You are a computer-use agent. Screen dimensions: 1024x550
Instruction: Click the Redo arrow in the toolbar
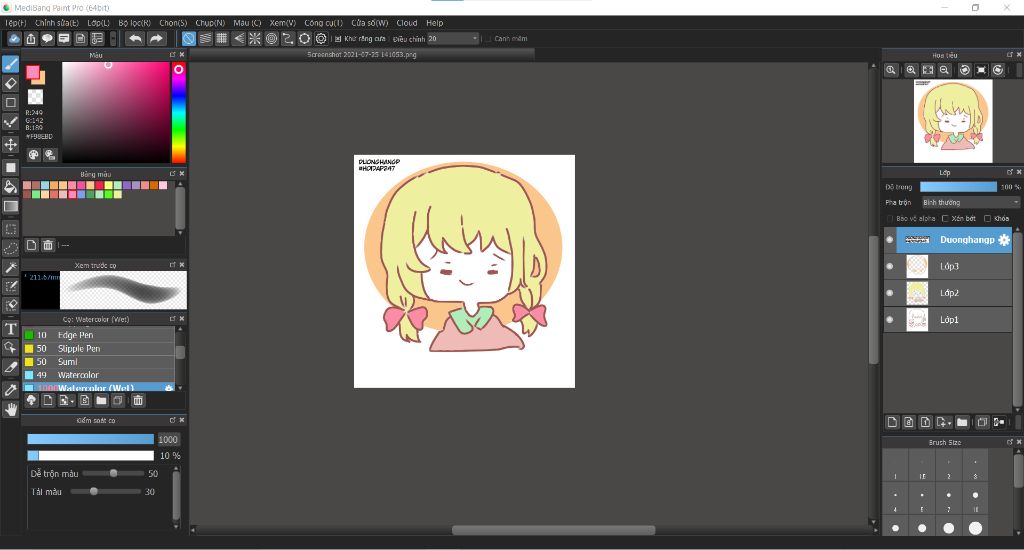point(156,39)
